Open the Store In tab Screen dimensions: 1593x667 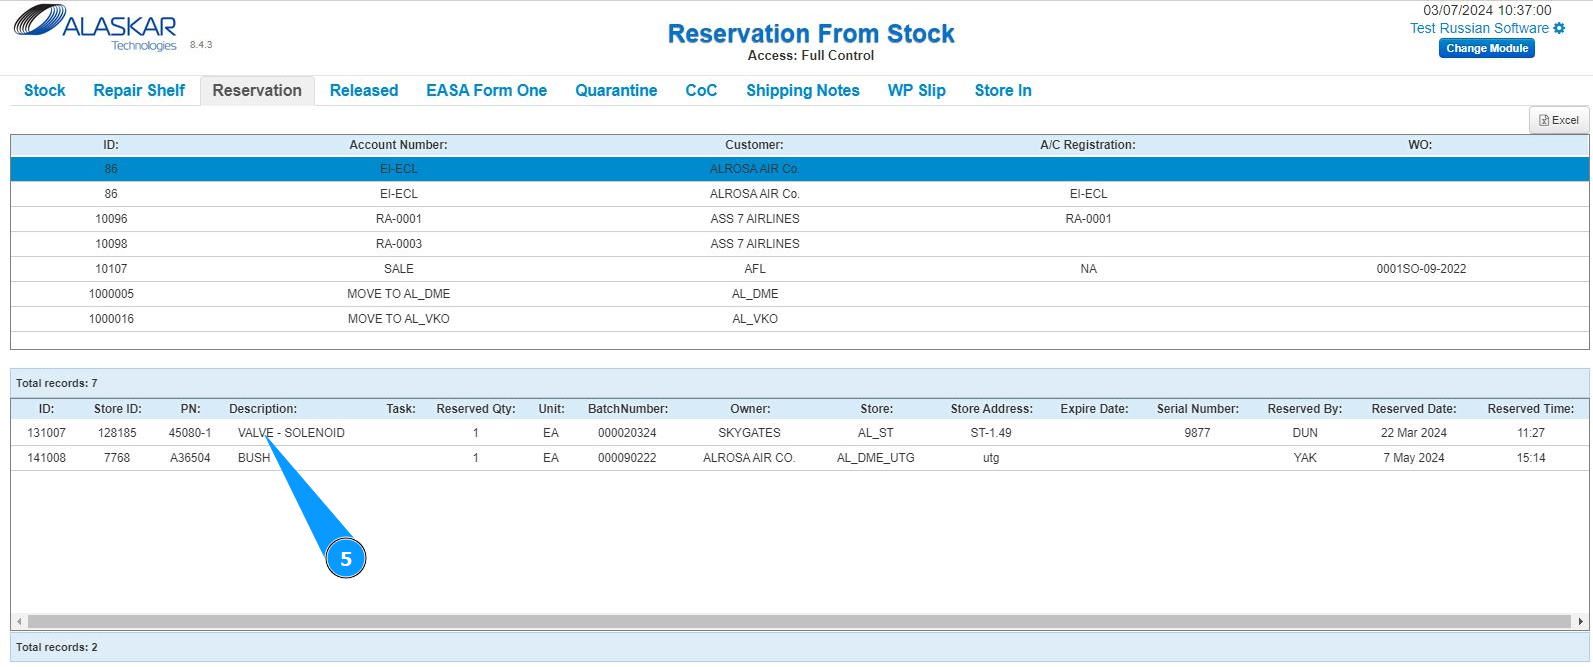click(x=1003, y=90)
